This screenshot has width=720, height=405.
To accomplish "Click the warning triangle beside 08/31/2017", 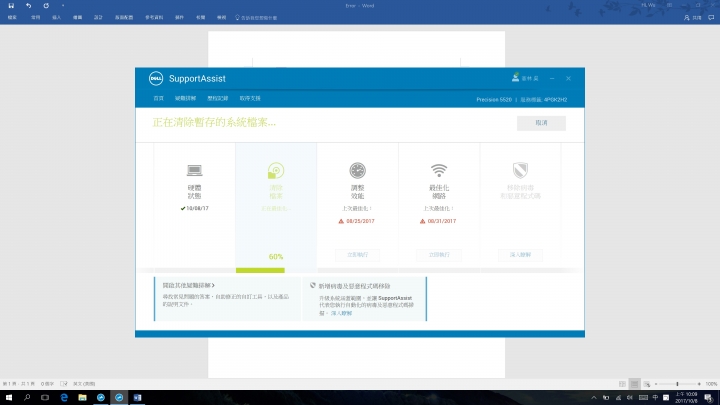I will (x=422, y=221).
